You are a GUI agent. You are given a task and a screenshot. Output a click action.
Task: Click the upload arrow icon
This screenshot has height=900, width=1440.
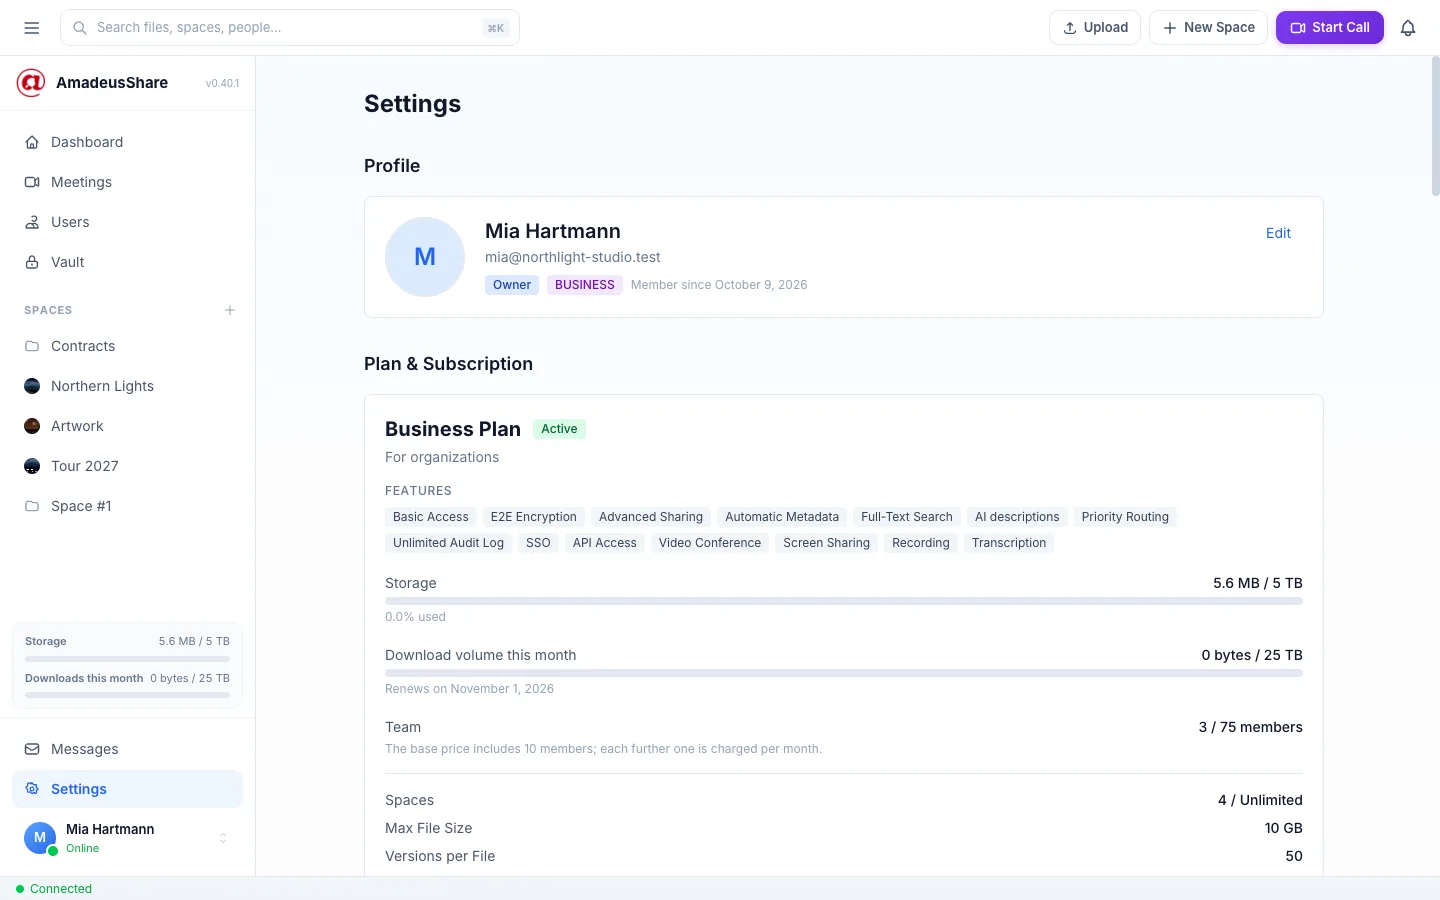click(x=1070, y=28)
